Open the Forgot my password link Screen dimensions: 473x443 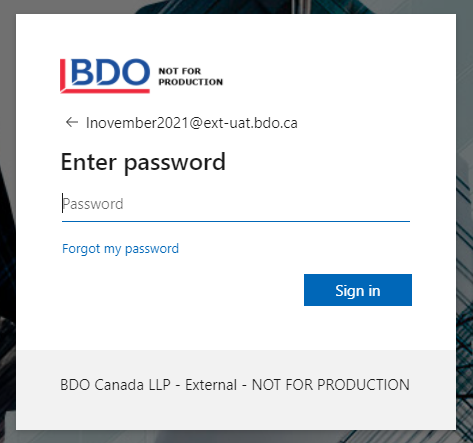click(120, 249)
